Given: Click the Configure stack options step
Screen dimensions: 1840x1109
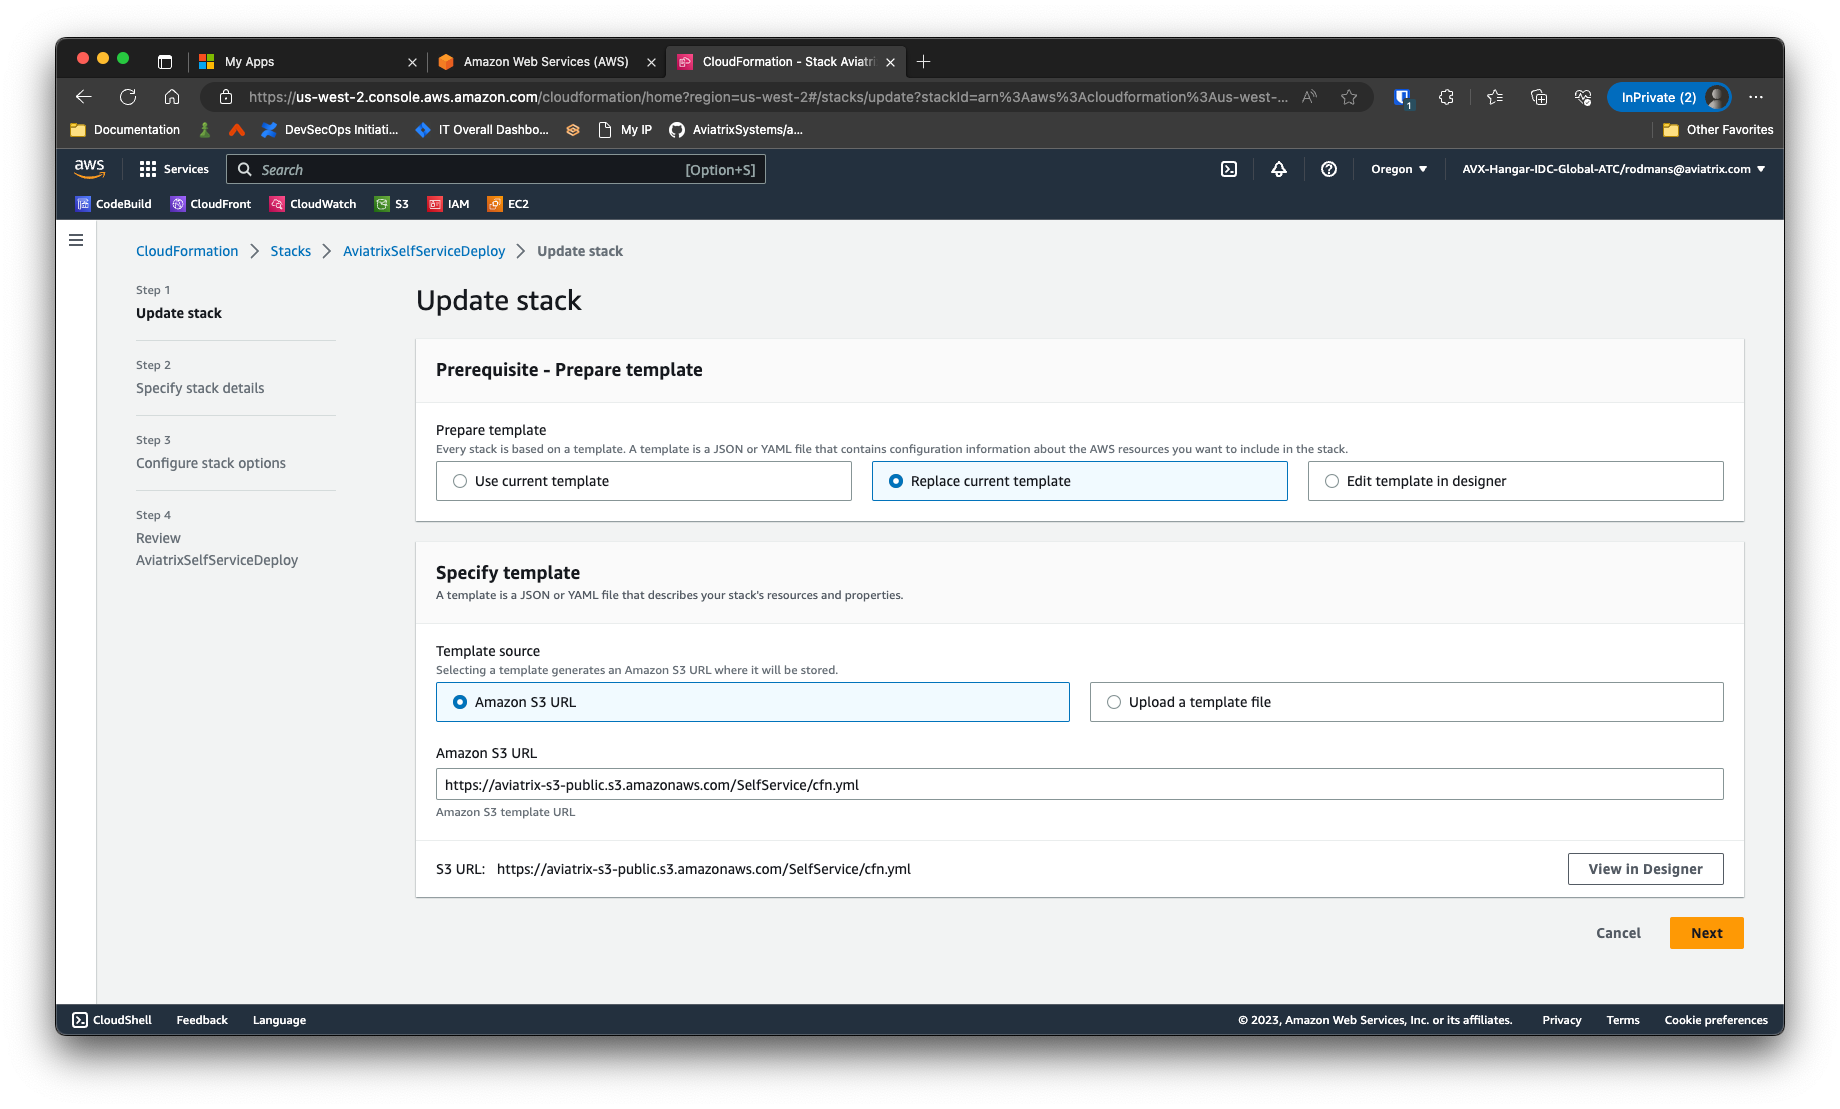Looking at the screenshot, I should (x=211, y=463).
